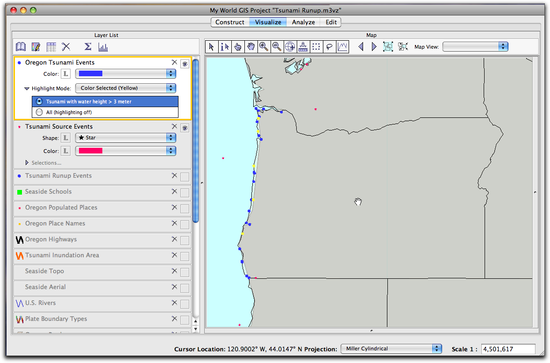550x363 pixels.
Task: Select the pan hand tool
Action: [250, 47]
